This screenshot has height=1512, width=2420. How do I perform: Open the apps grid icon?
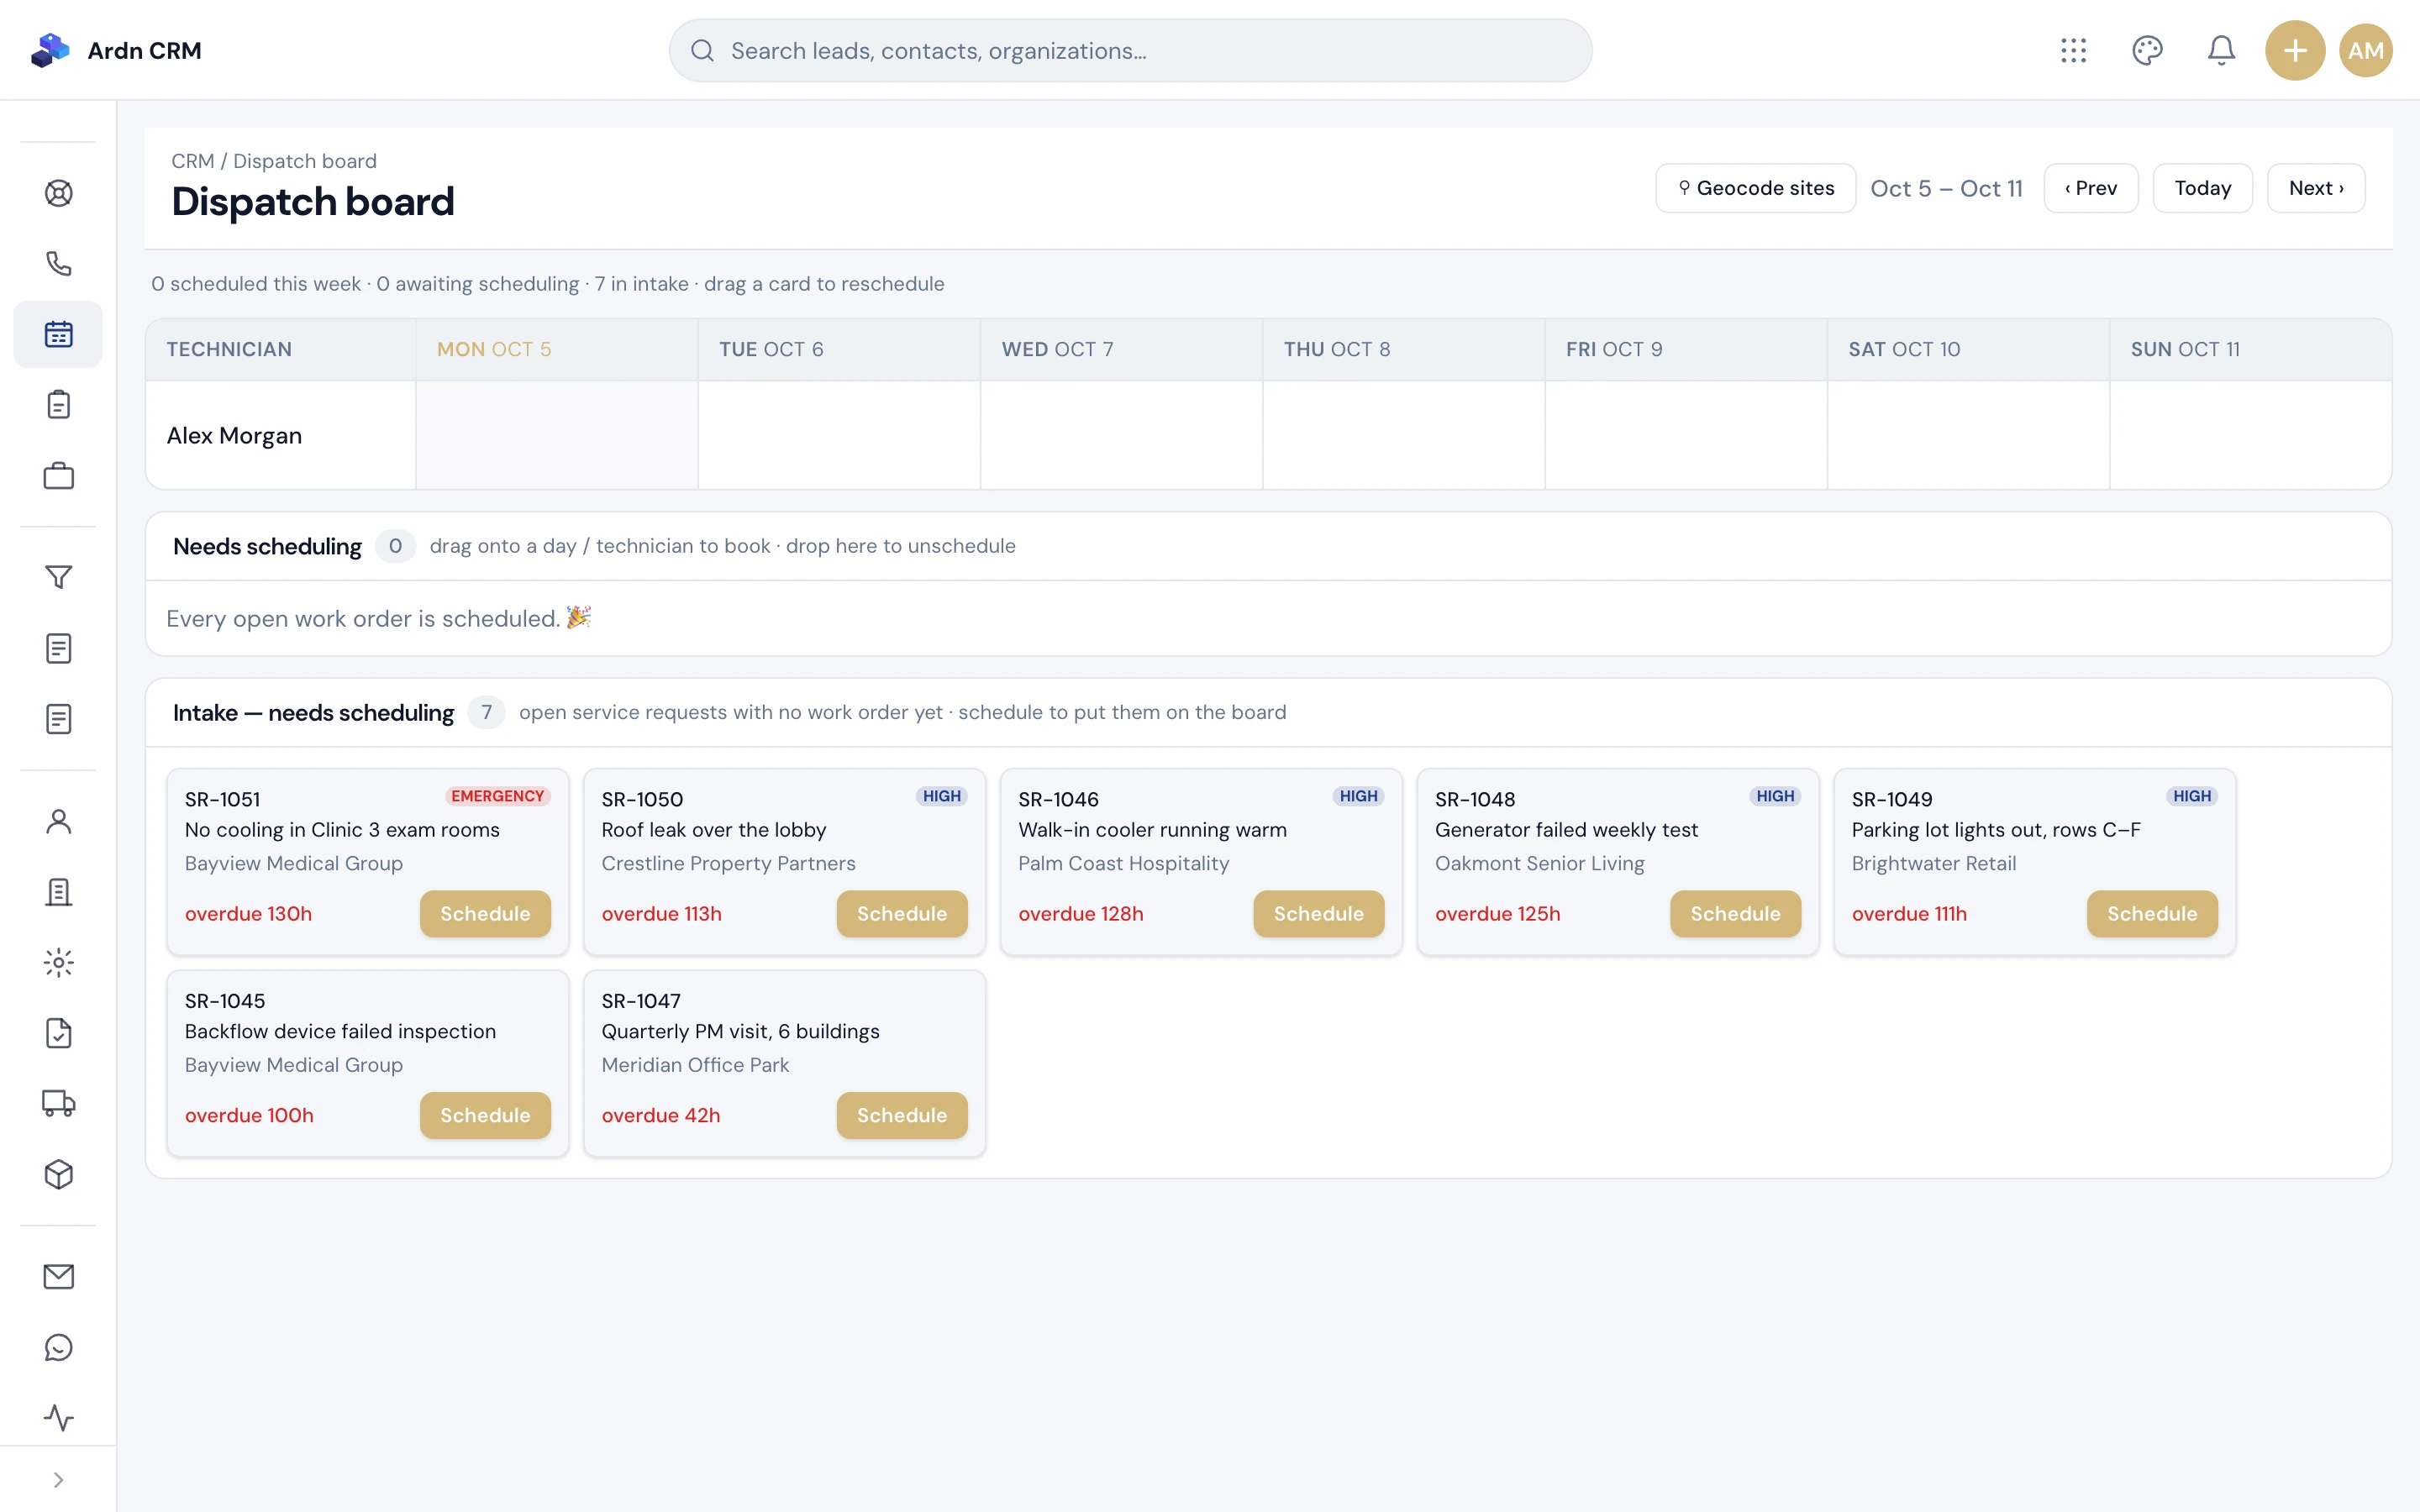(2073, 50)
